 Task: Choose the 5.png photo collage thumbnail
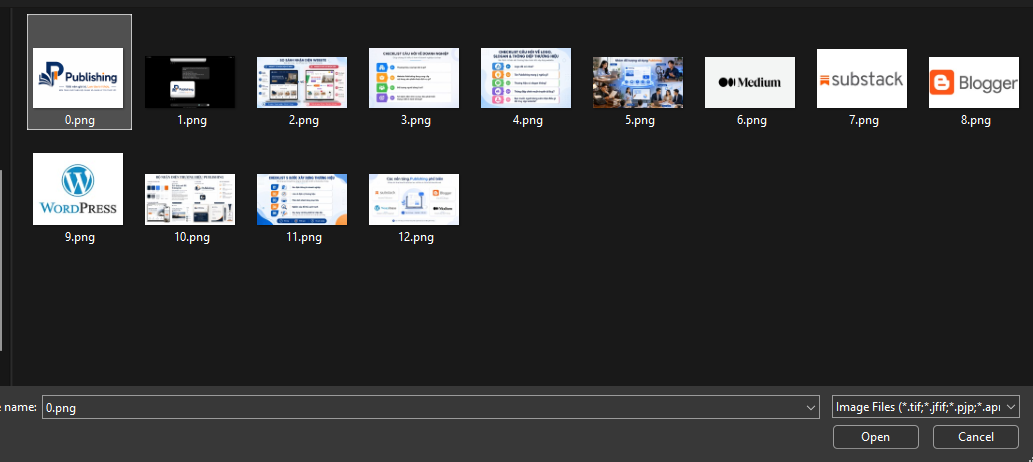point(638,82)
